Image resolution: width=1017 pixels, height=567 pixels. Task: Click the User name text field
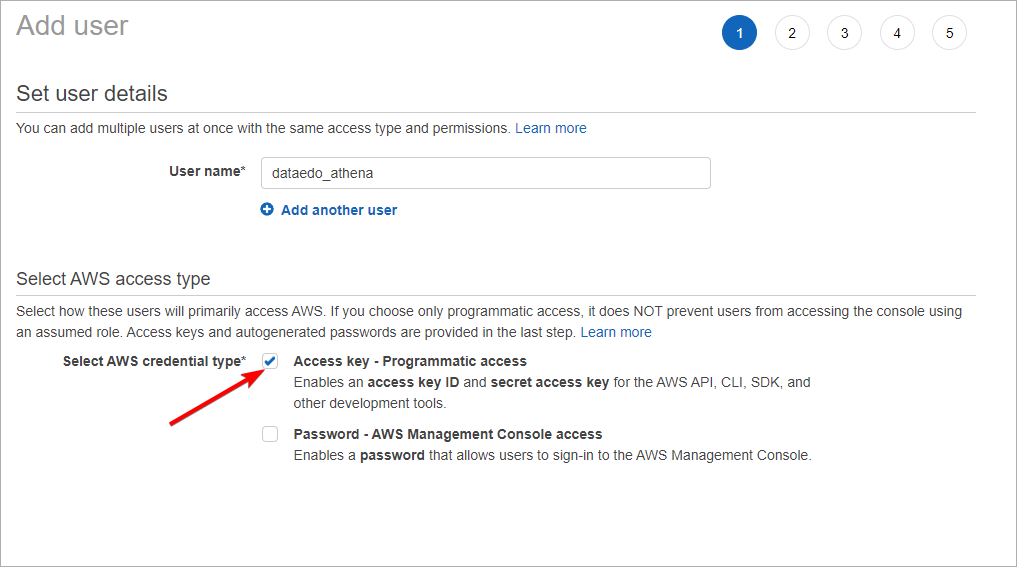point(485,173)
